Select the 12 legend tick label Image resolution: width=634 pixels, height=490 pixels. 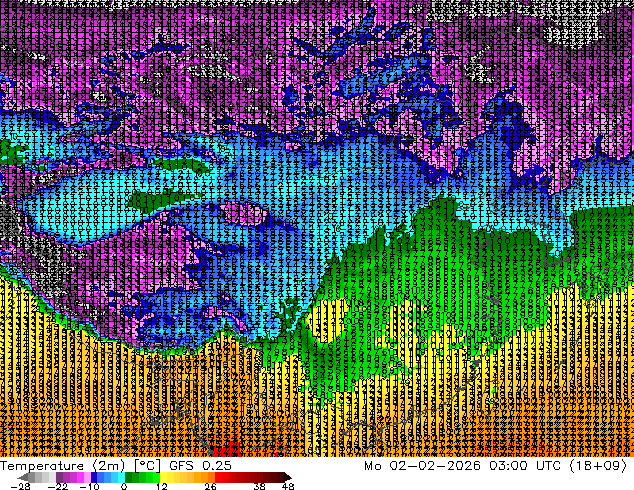pyautogui.click(x=161, y=486)
